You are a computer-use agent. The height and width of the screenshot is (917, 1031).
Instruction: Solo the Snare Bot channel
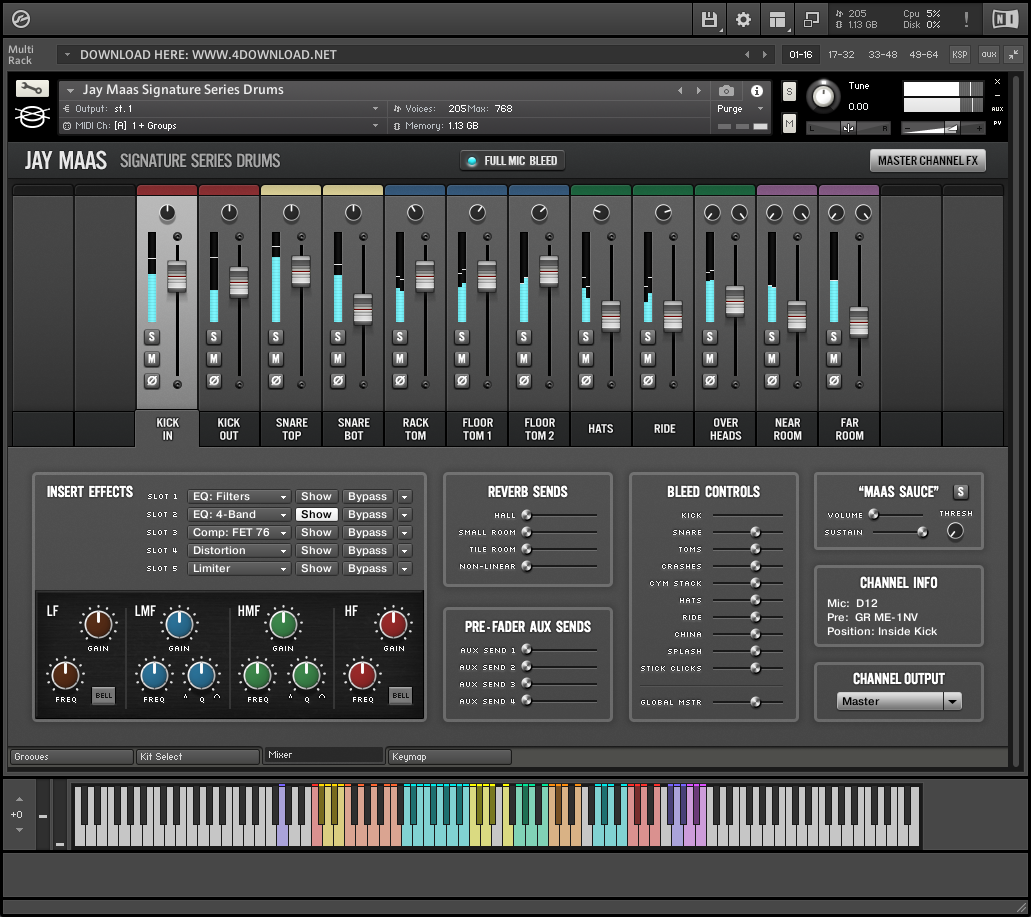click(338, 337)
